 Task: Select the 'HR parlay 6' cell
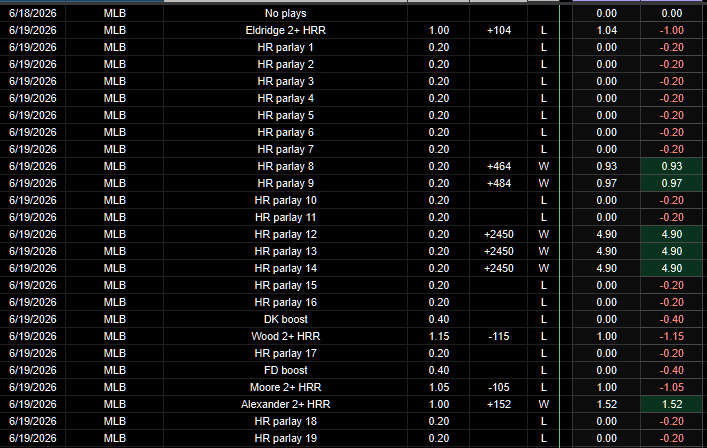[285, 133]
